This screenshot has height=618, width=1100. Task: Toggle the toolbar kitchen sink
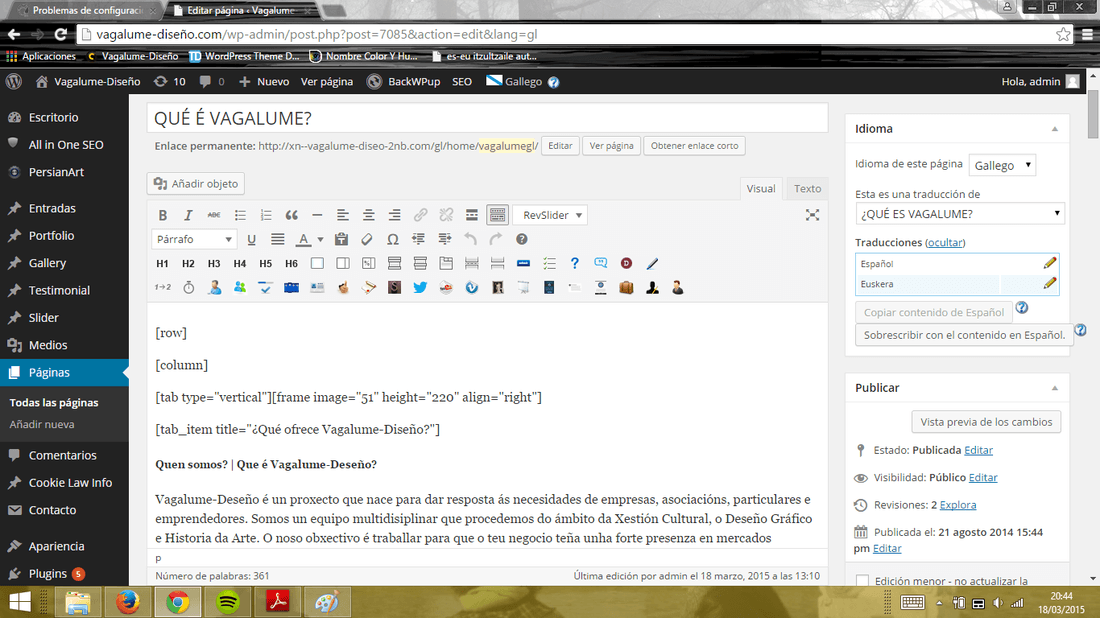coord(497,215)
